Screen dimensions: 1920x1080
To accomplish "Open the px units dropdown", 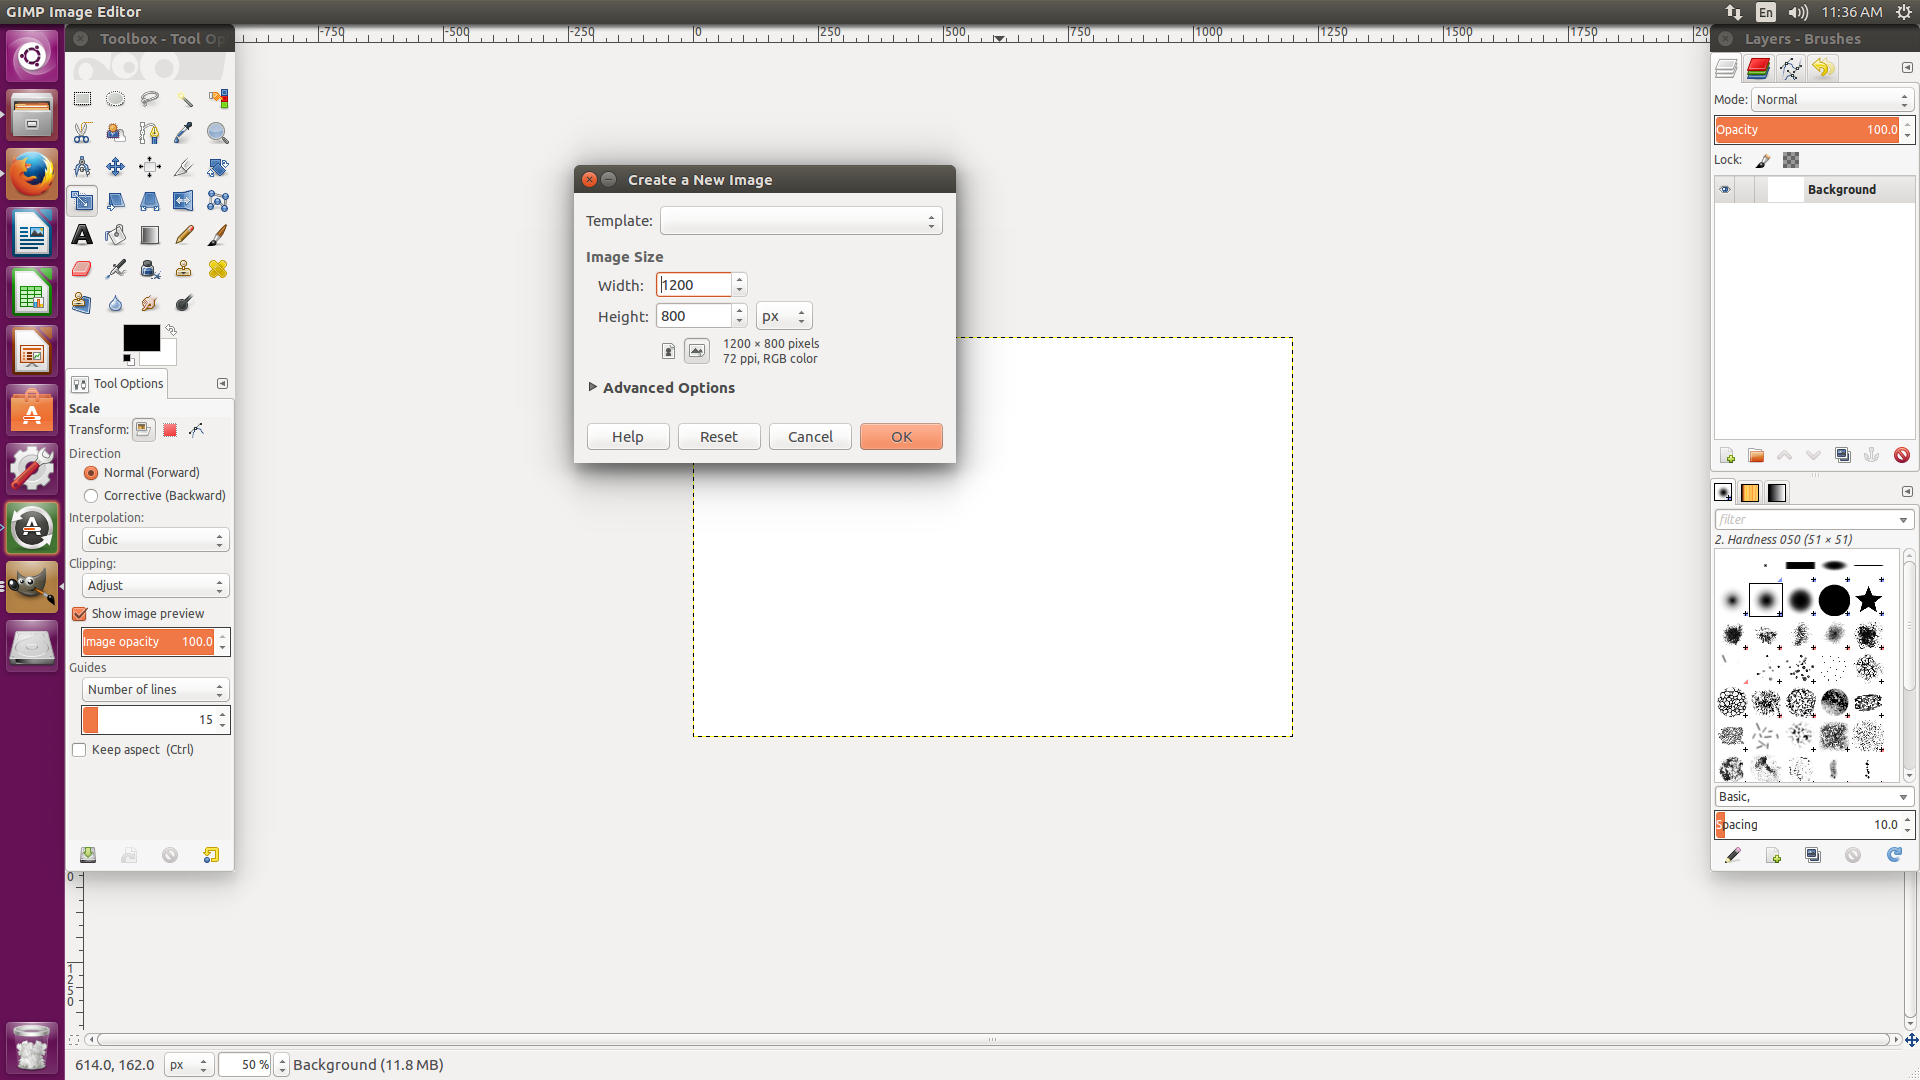I will 782,316.
